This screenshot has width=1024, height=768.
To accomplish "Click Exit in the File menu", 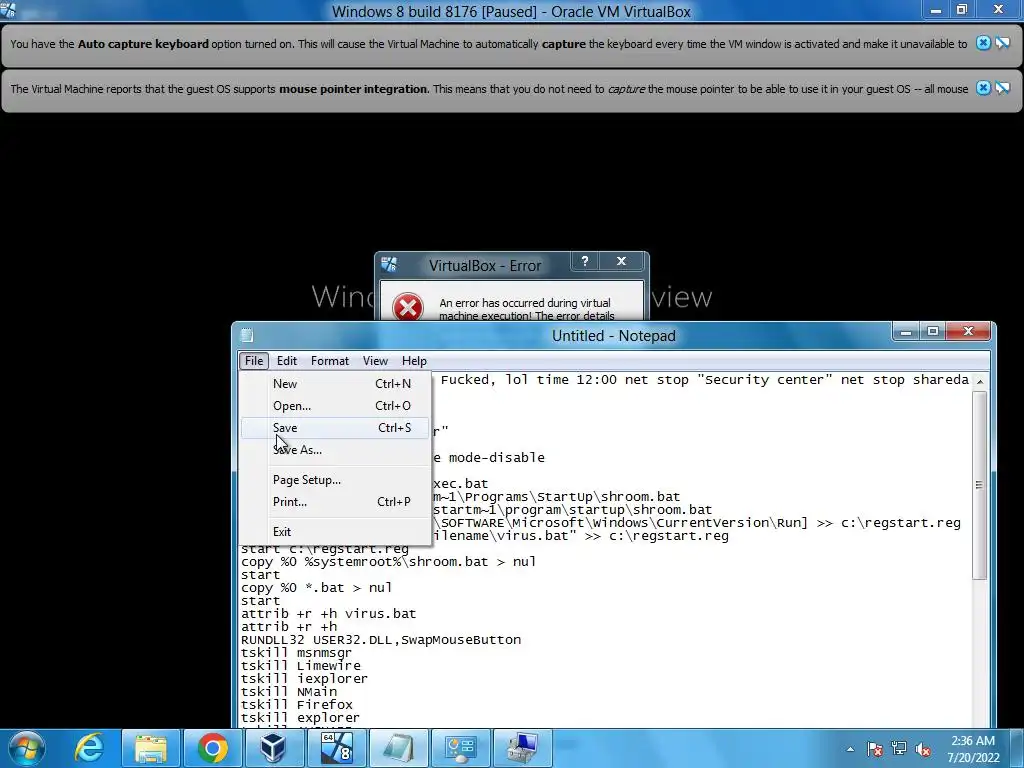I will (x=335, y=532).
